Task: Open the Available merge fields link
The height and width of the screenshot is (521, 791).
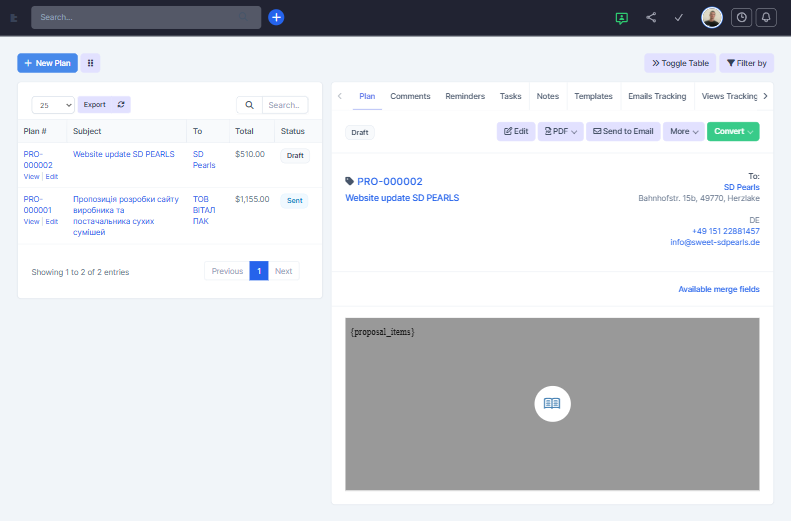Action: pos(718,289)
